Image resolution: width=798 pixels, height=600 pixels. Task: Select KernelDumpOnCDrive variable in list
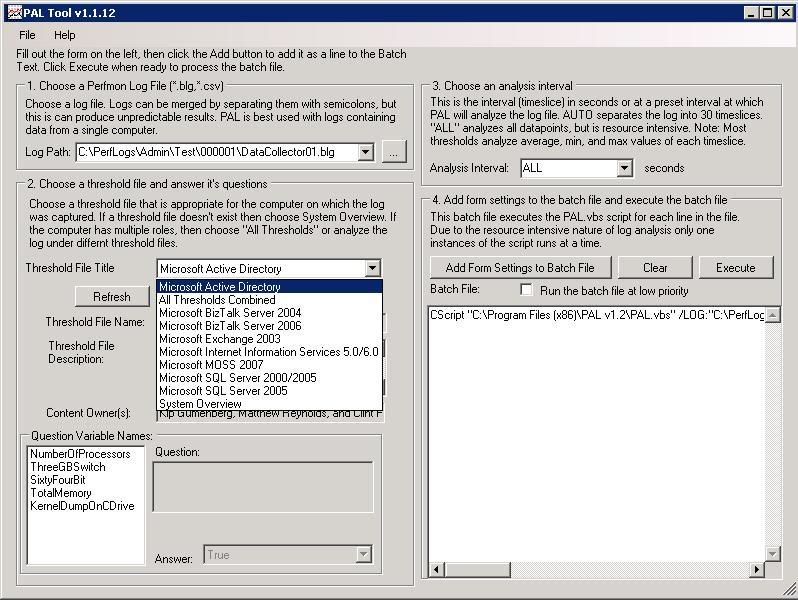pyautogui.click(x=82, y=506)
